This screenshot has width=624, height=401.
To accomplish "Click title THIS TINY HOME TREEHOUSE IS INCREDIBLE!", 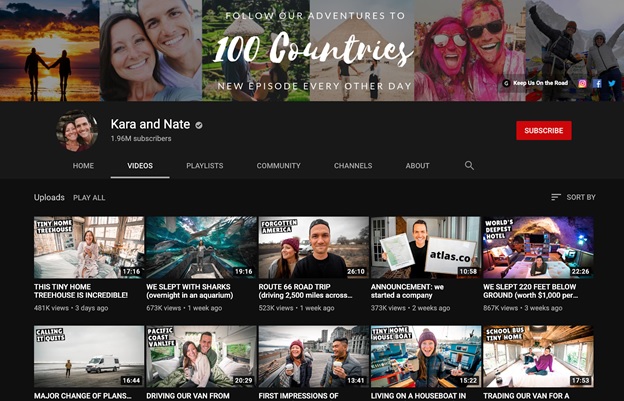I will 81,291.
